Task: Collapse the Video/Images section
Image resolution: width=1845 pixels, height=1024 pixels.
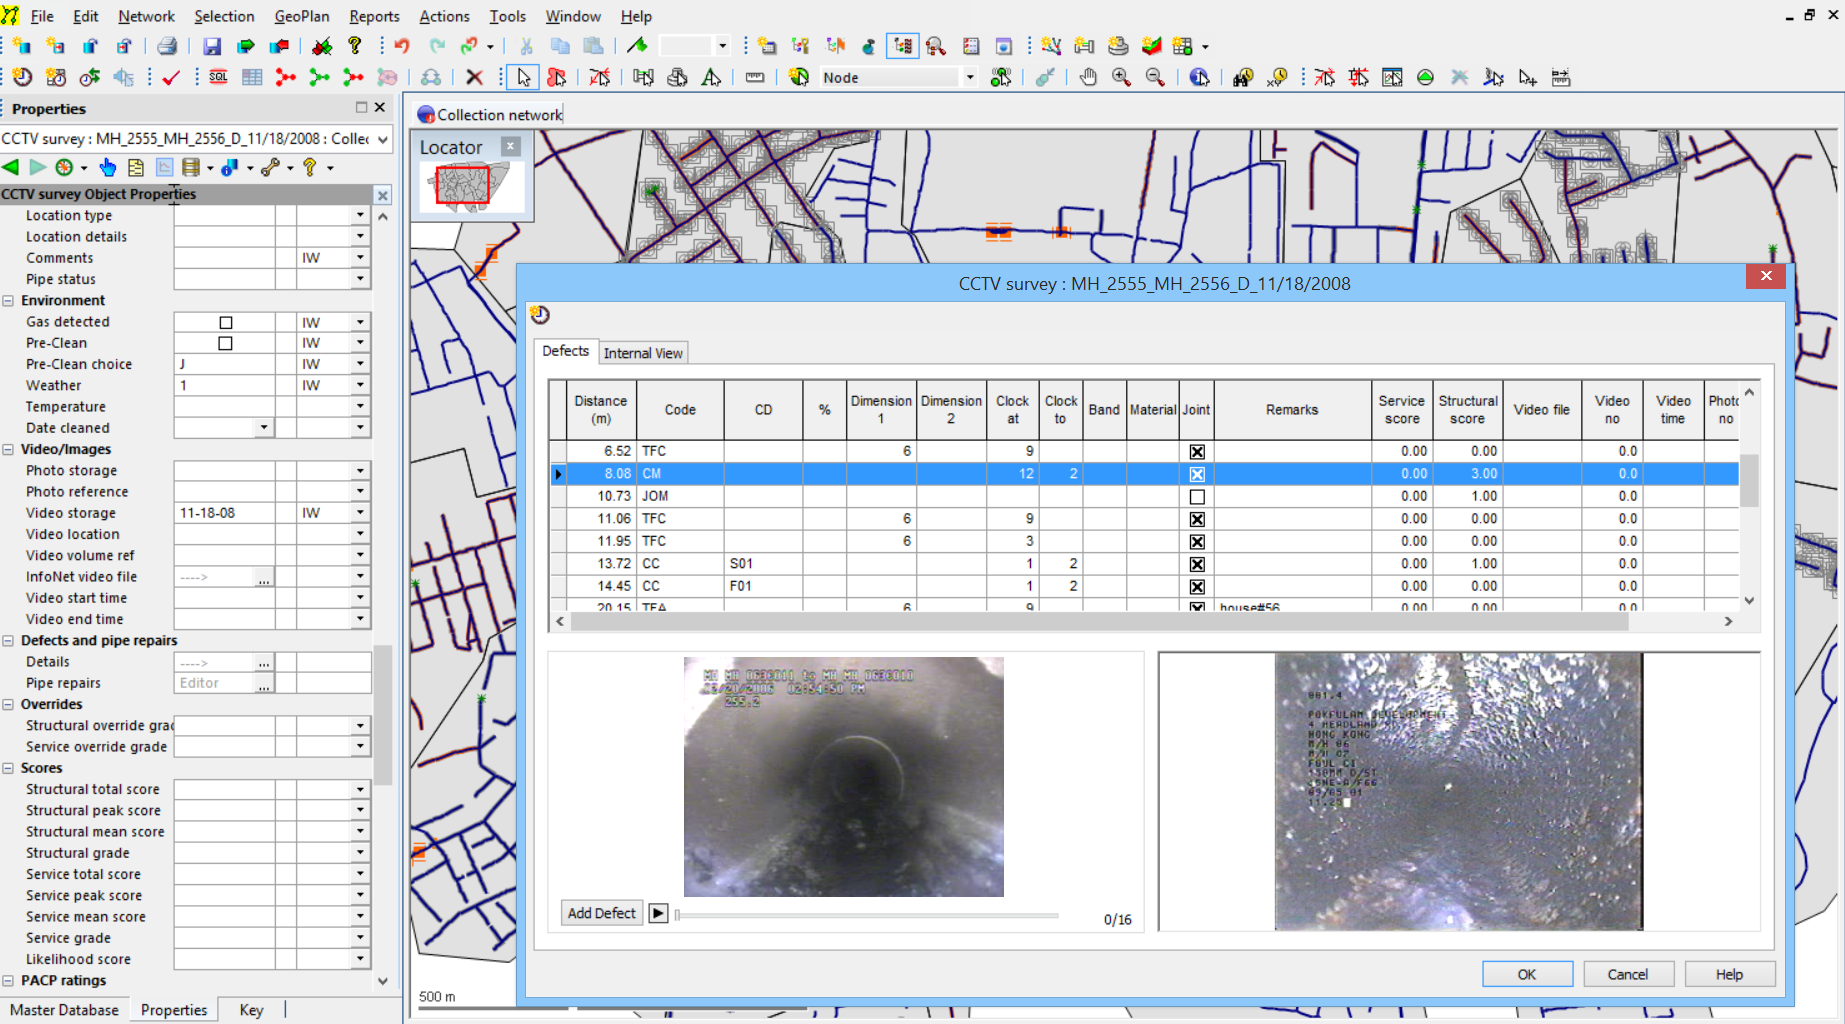Action: tap(8, 449)
